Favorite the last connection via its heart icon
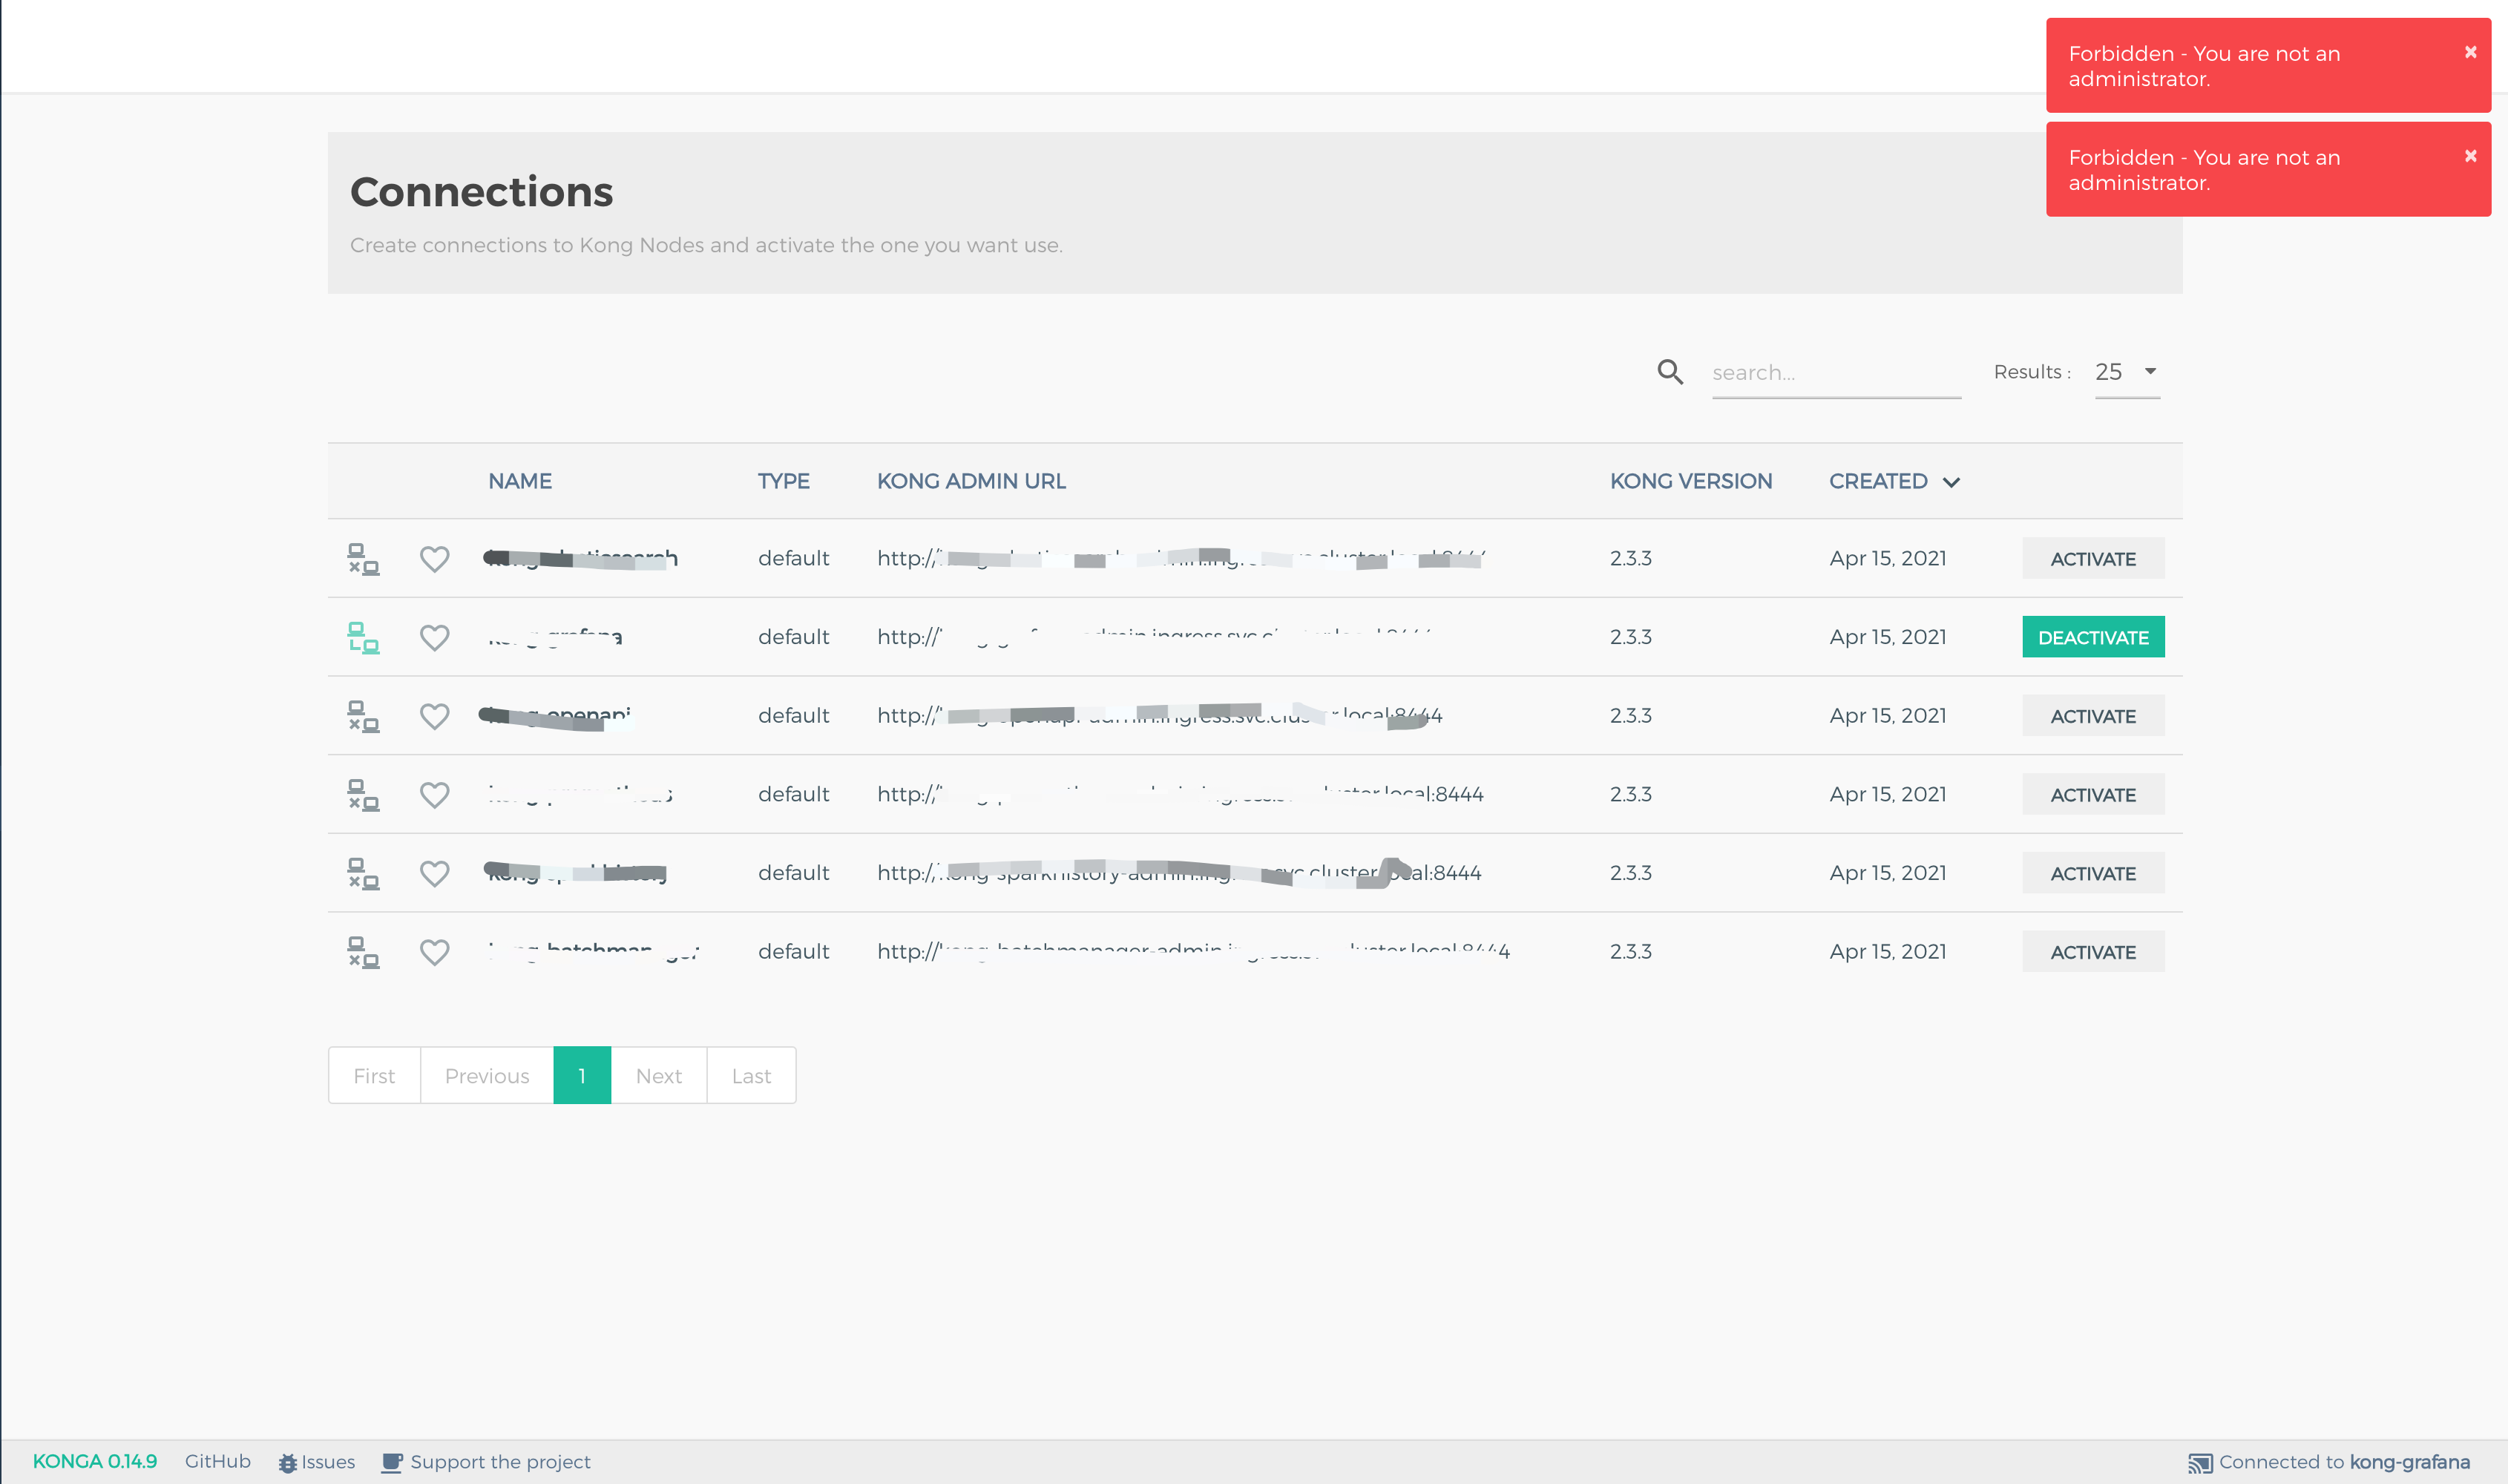The image size is (2508, 1484). pos(435,952)
